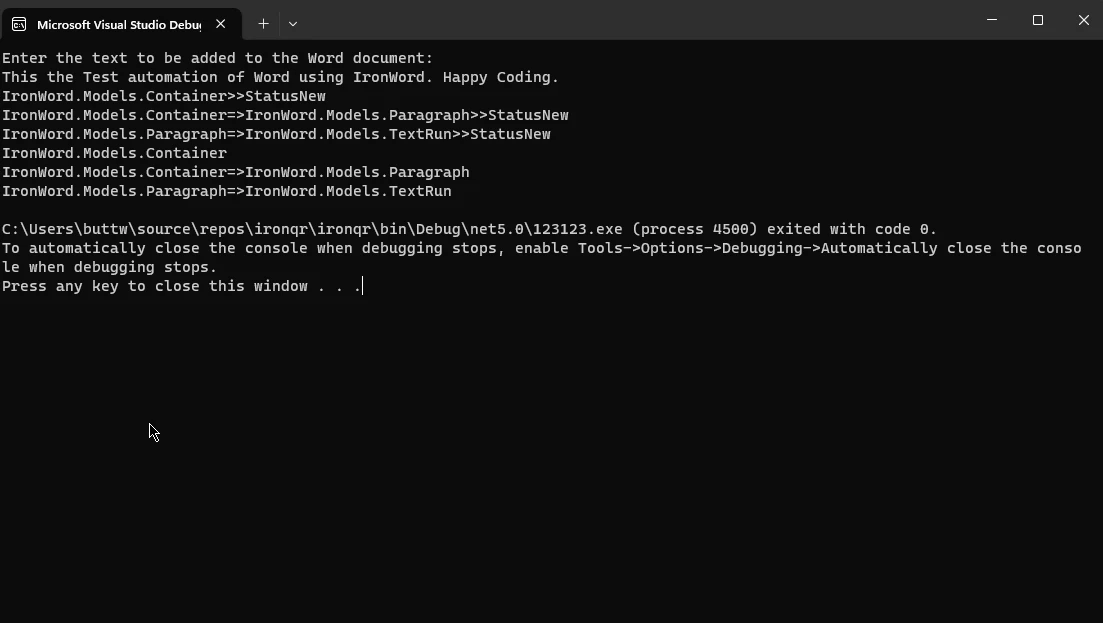This screenshot has width=1103, height=623.
Task: Close the console window
Action: point(1083,20)
